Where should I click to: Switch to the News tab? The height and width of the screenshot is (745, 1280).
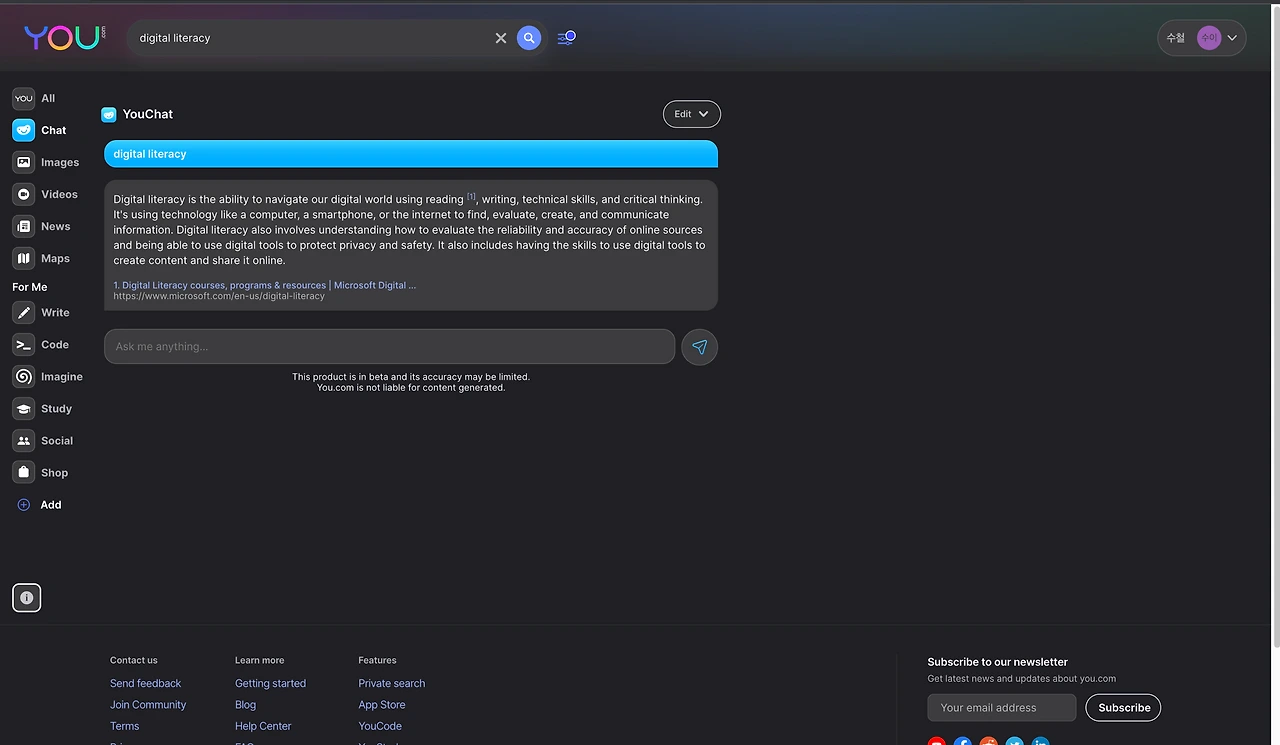[x=42, y=226]
